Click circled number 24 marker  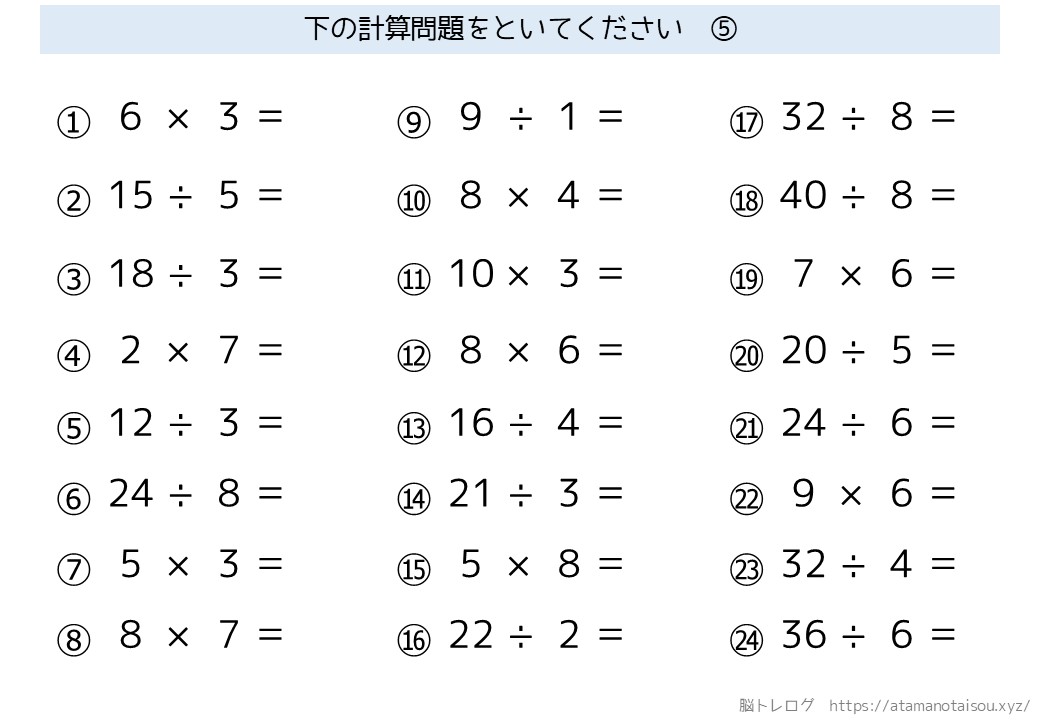coord(746,640)
